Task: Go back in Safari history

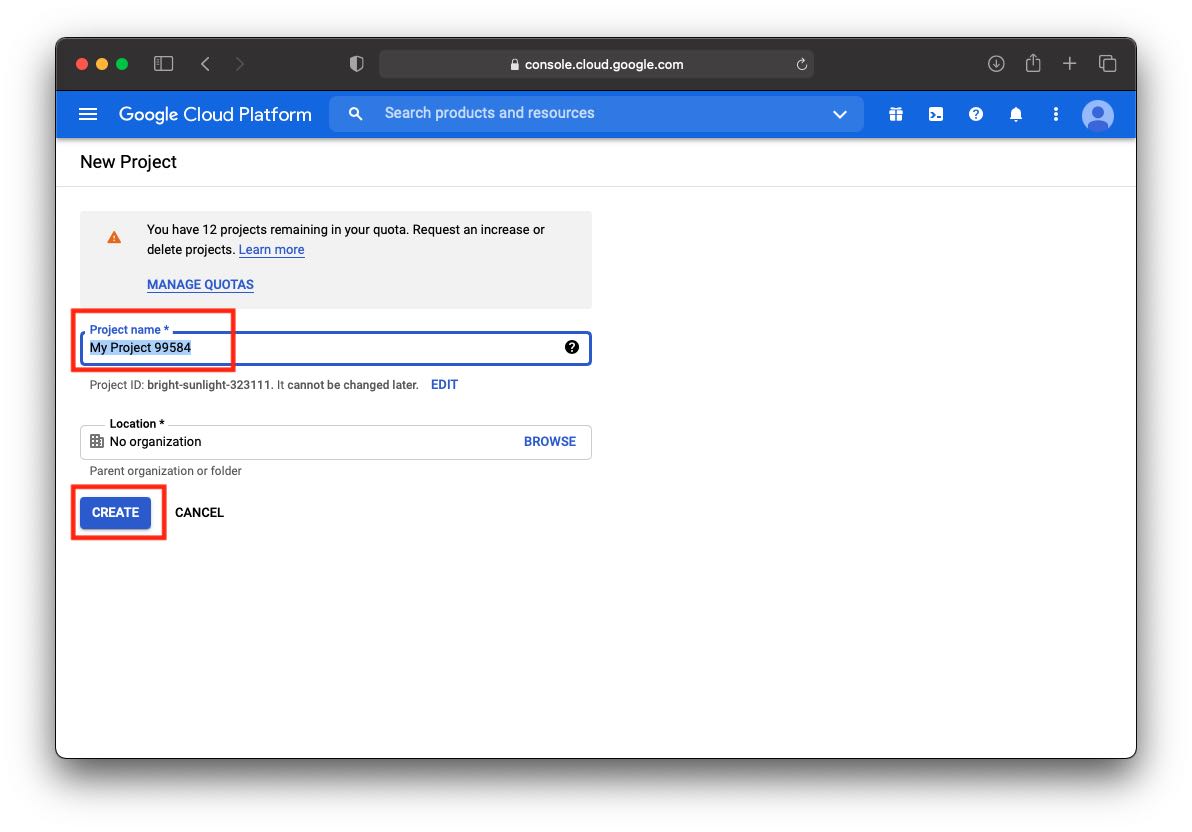Action: [x=205, y=64]
